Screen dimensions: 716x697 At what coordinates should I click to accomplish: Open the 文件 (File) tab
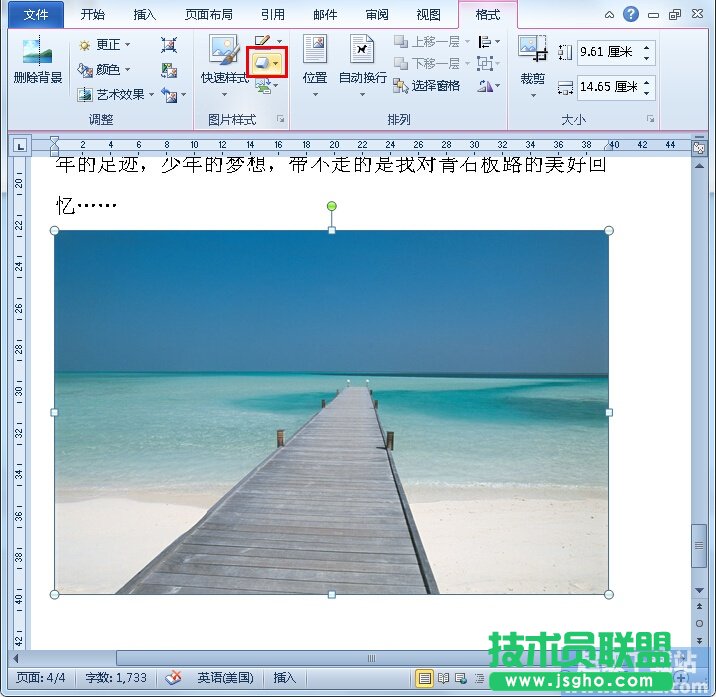click(x=35, y=15)
